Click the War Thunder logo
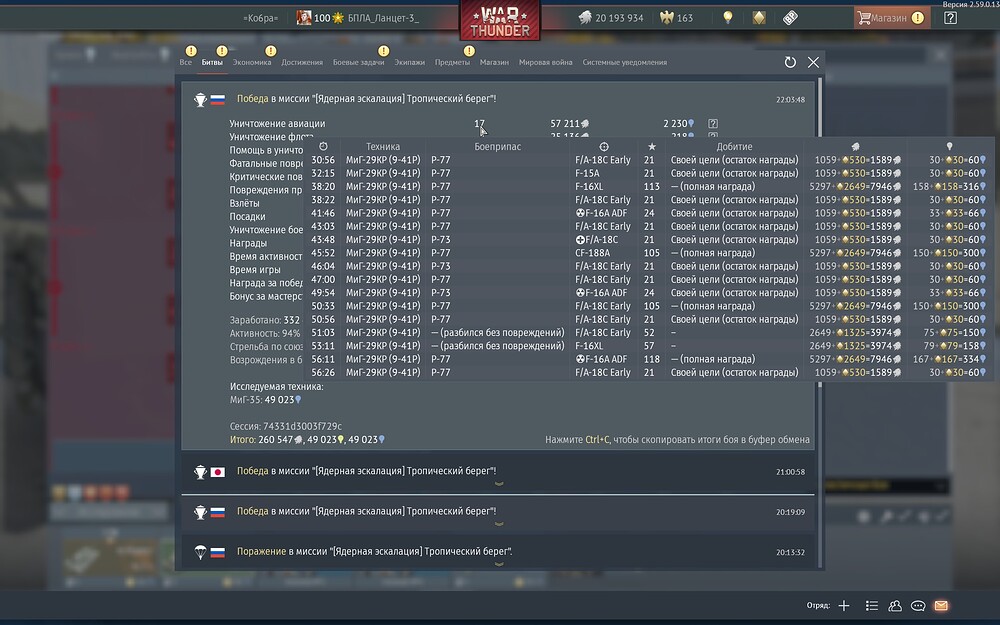1000x625 pixels. click(500, 20)
